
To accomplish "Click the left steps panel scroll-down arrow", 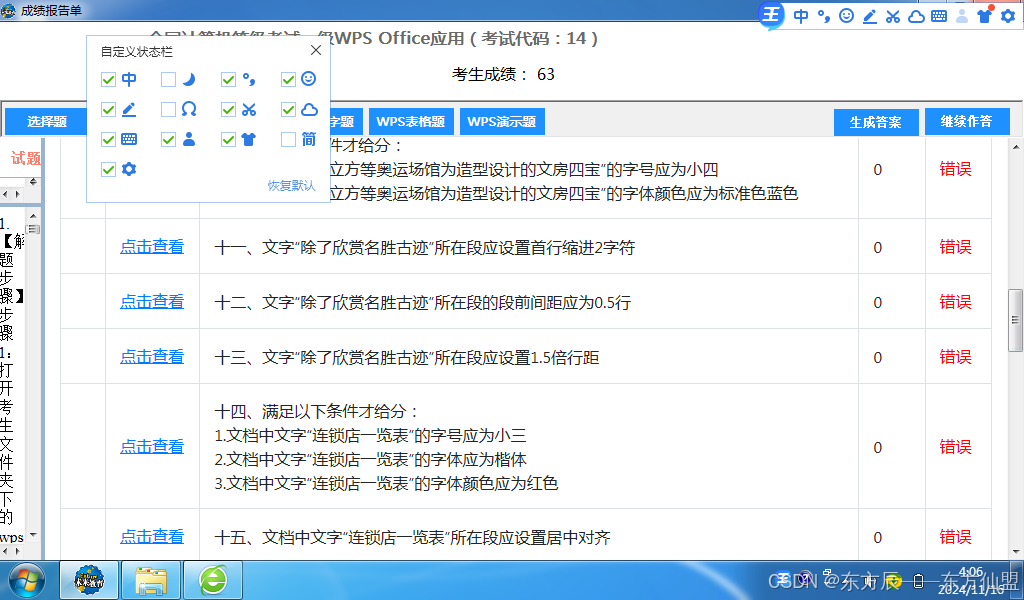I will 33,535.
